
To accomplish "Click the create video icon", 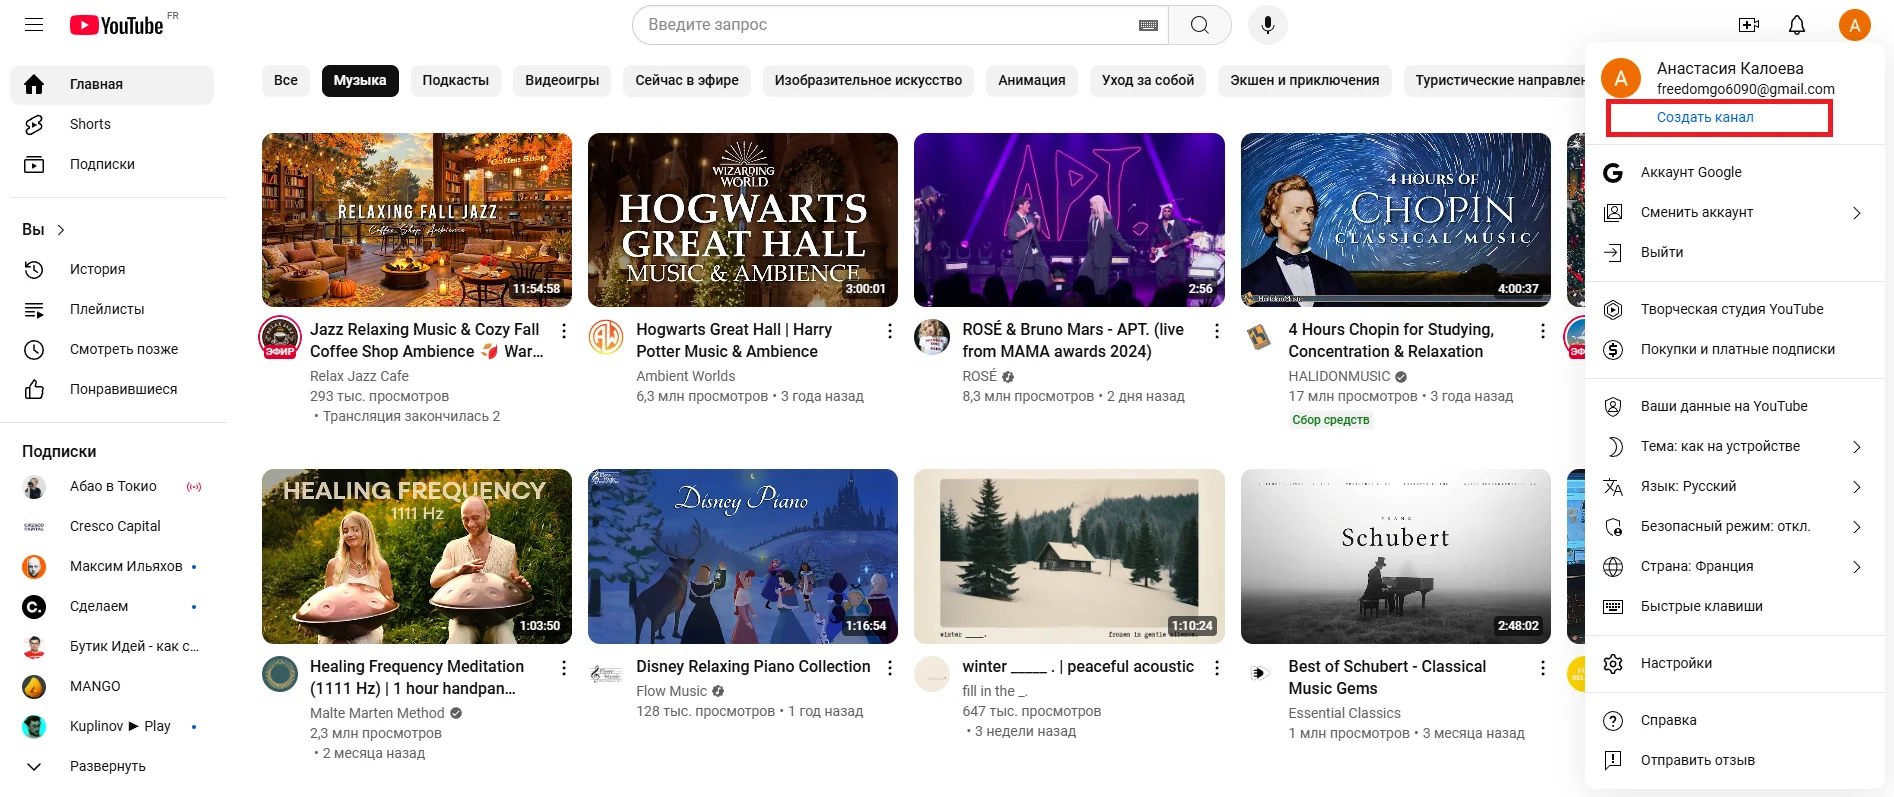I will tap(1748, 25).
